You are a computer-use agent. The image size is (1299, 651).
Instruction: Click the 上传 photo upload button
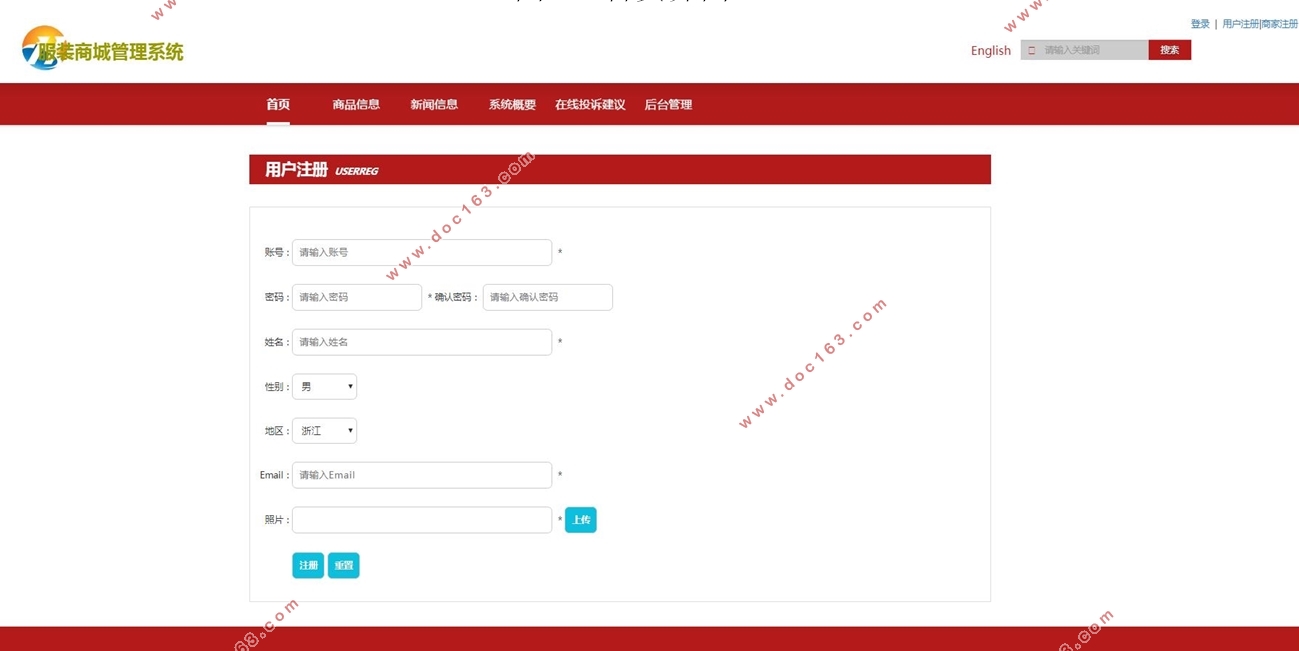click(x=580, y=519)
